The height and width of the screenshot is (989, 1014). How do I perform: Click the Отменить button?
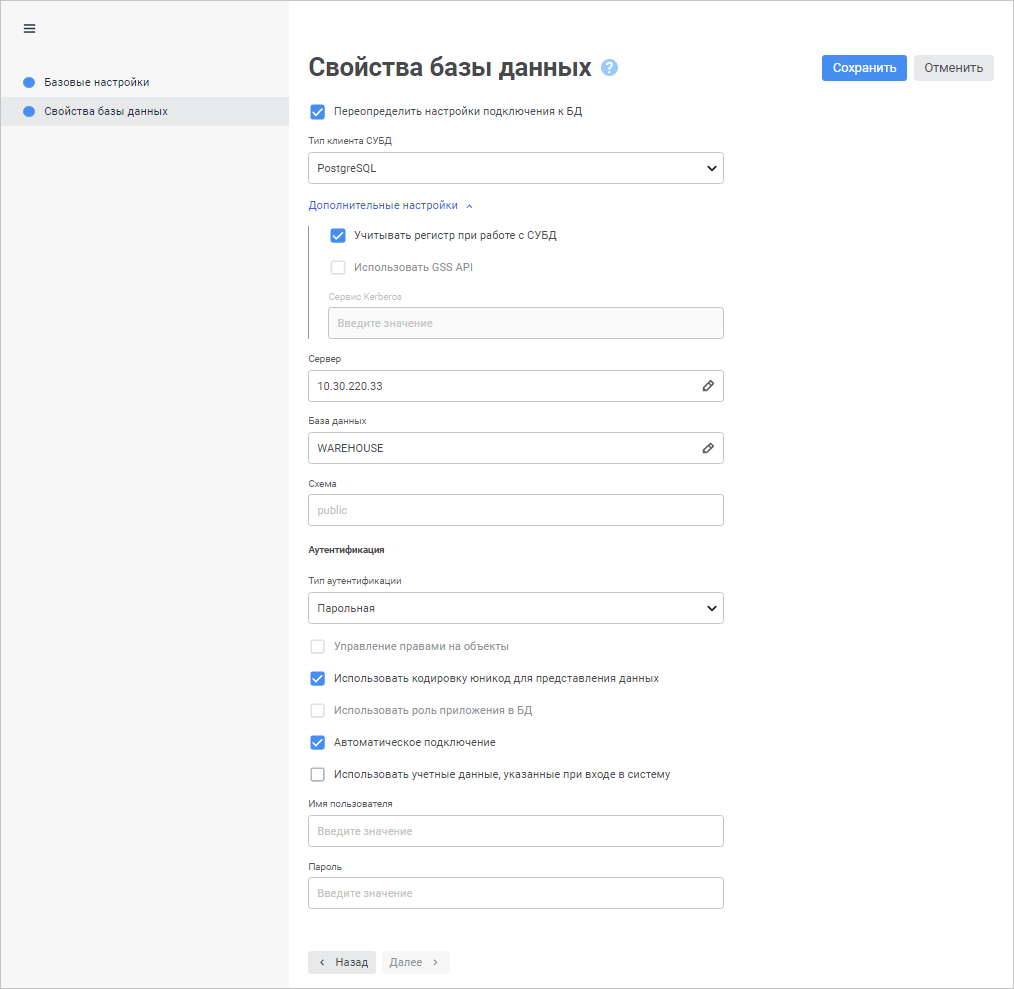[953, 68]
